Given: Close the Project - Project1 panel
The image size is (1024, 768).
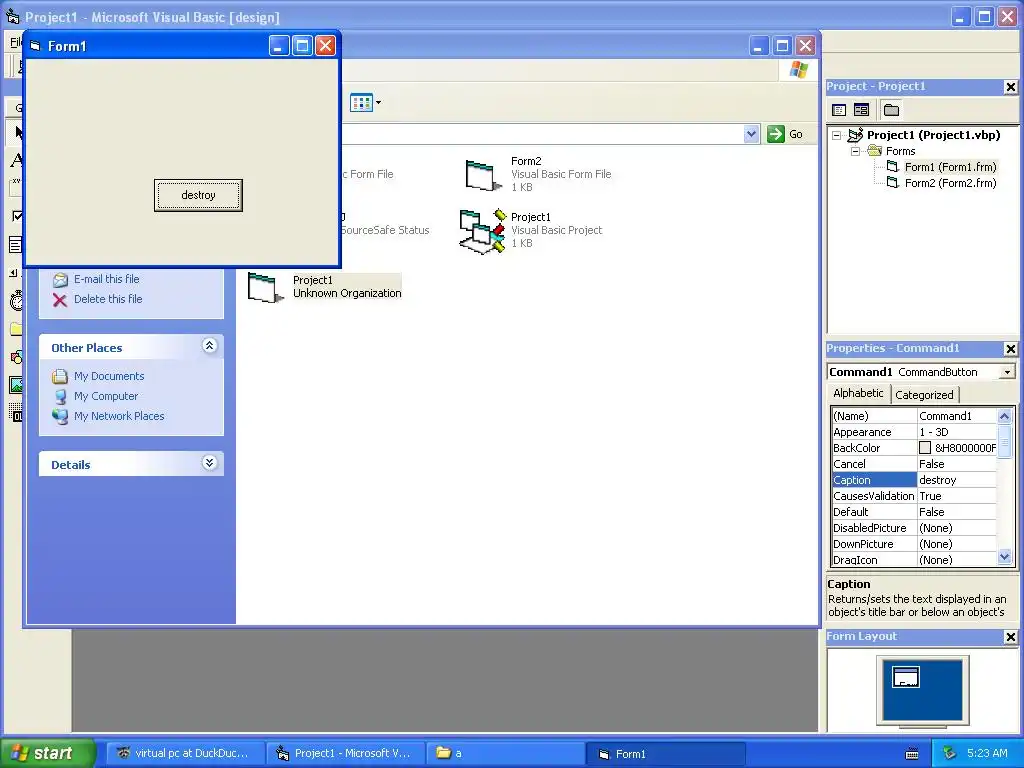Looking at the screenshot, I should (1010, 87).
